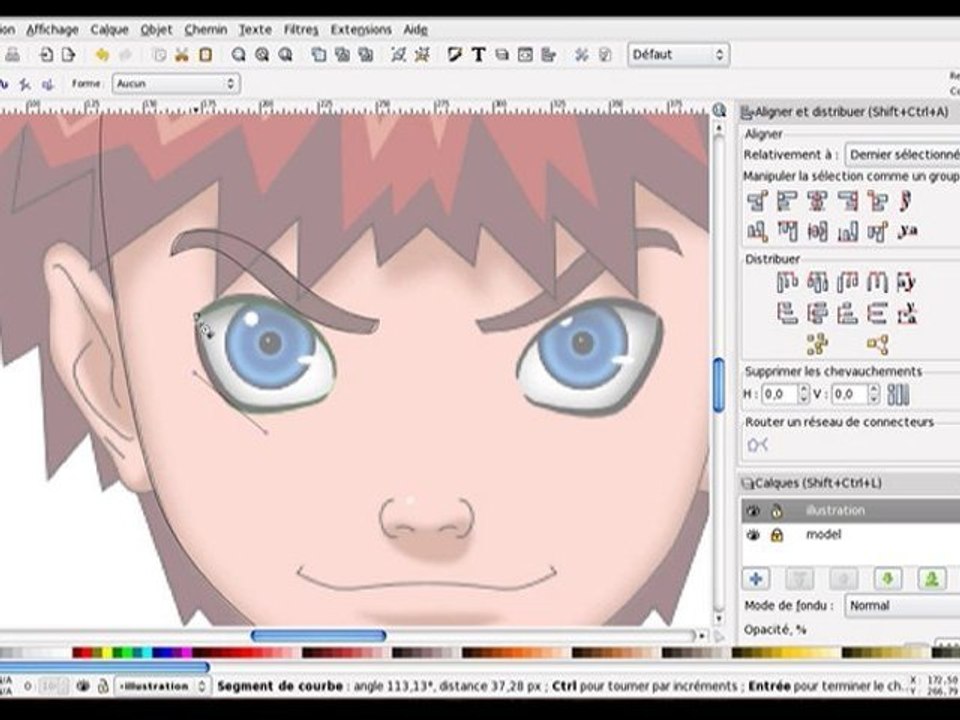This screenshot has width=960, height=720.
Task: Click the H overlap value field
Action: click(779, 394)
